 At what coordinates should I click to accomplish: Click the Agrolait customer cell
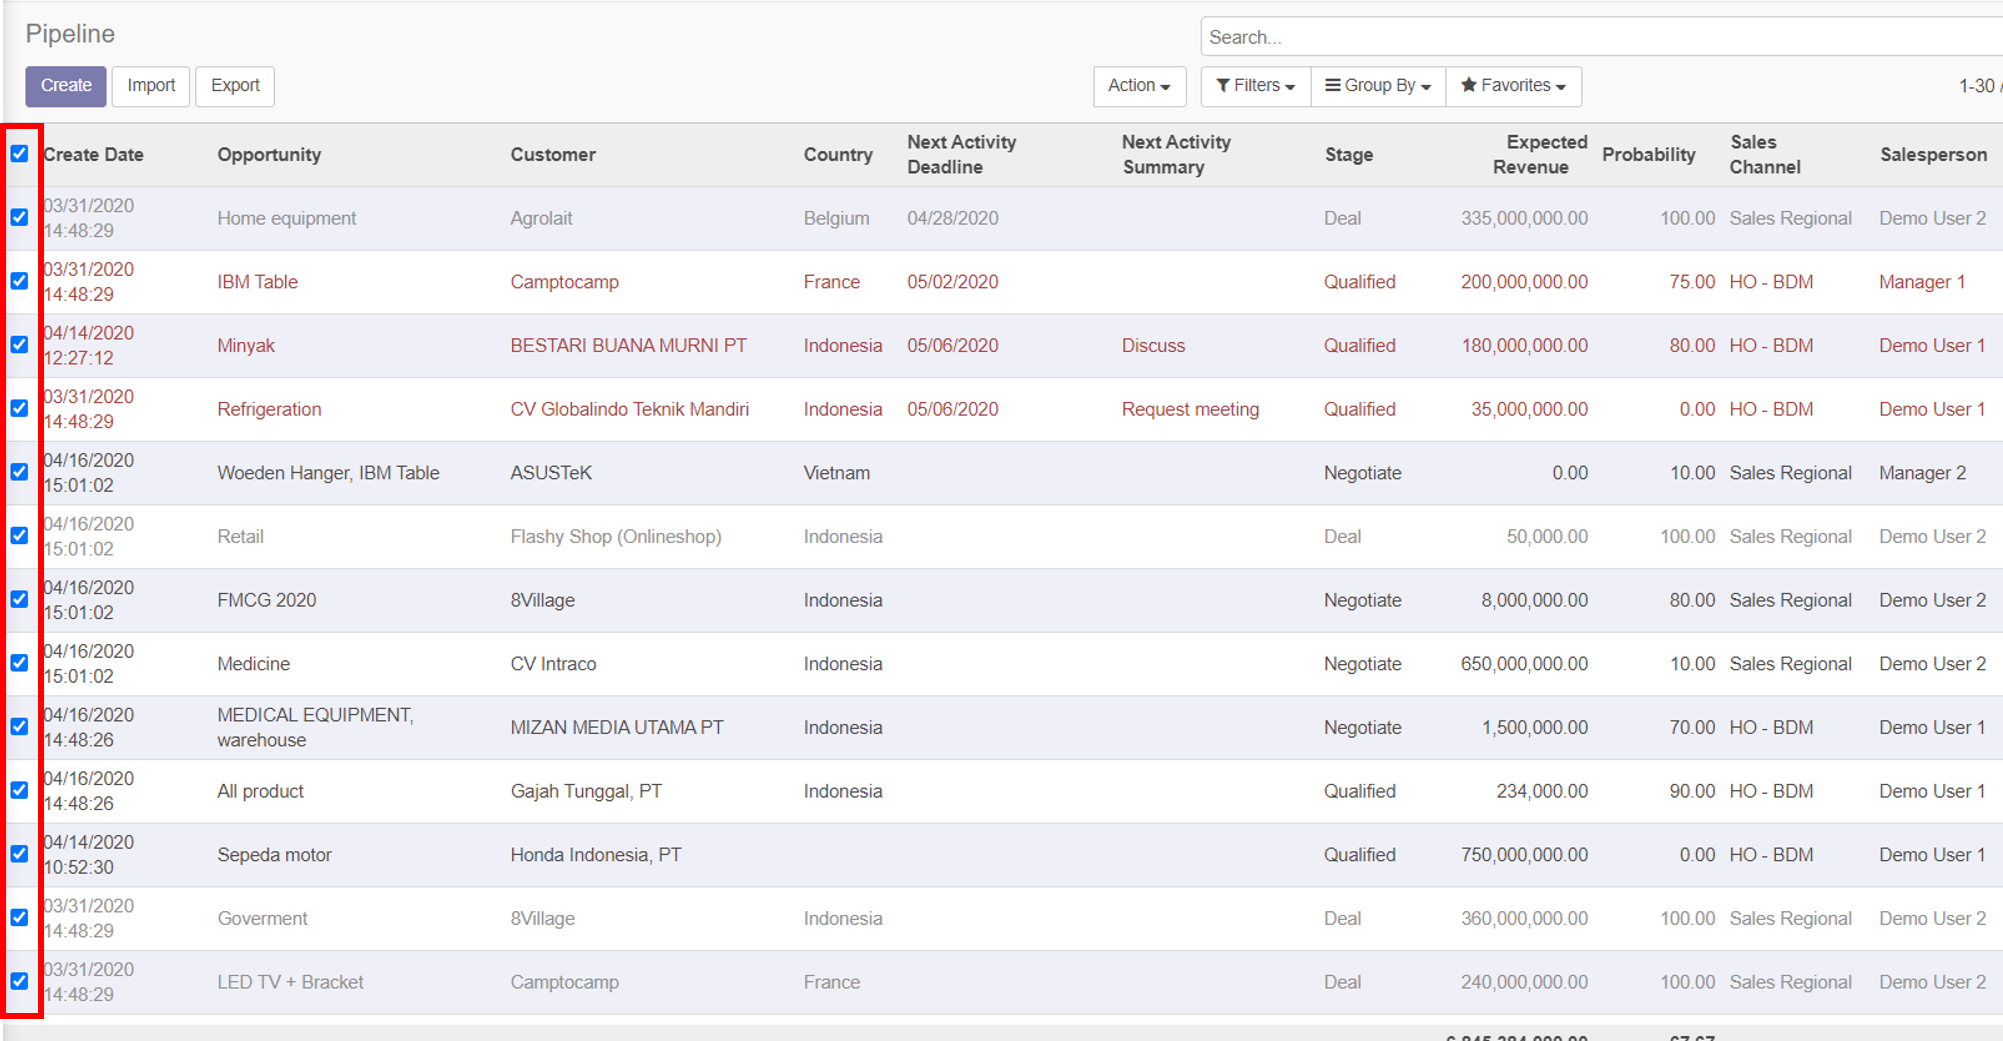(x=541, y=218)
